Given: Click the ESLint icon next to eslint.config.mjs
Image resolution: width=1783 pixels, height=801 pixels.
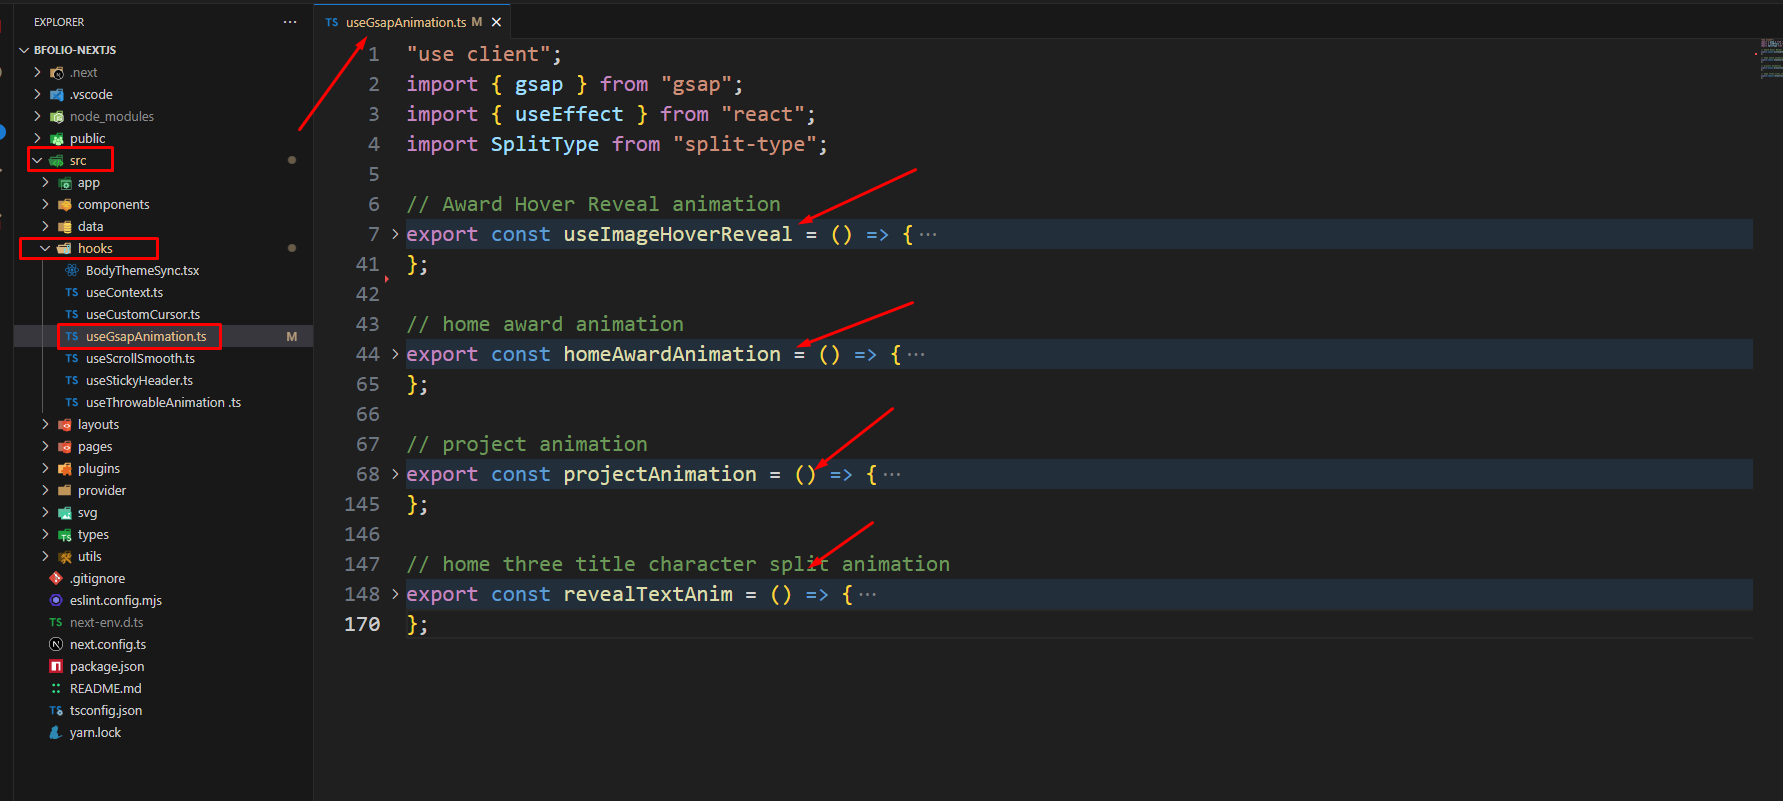Looking at the screenshot, I should pos(56,600).
